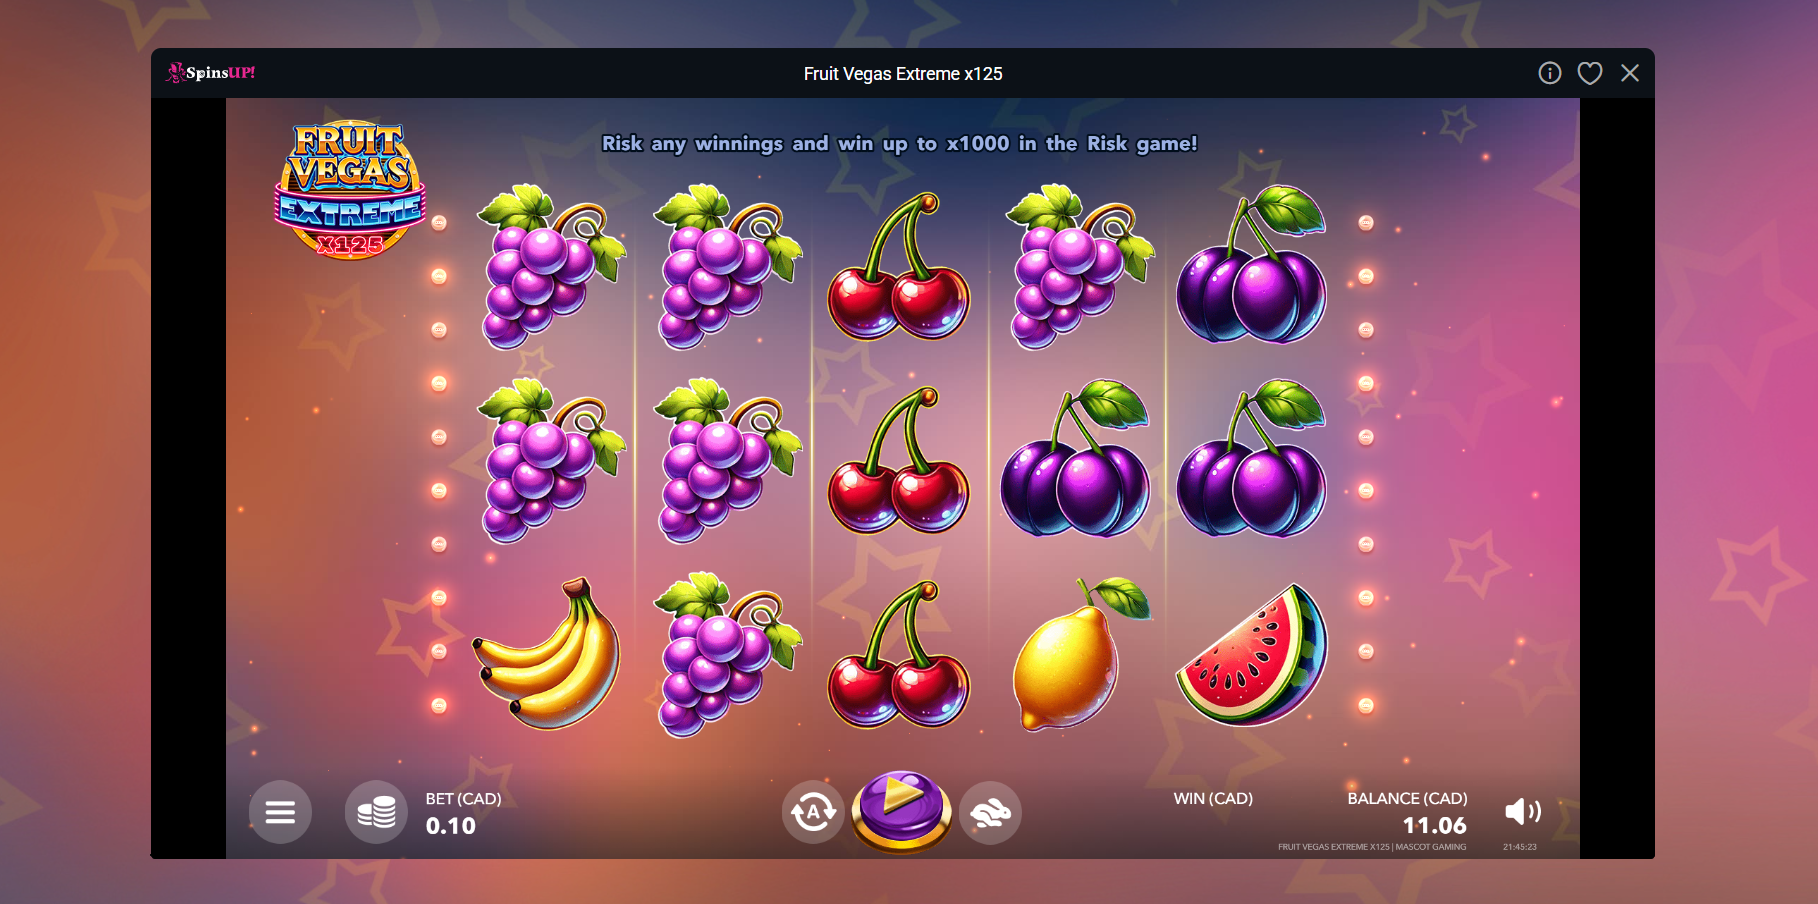The width and height of the screenshot is (1818, 904).
Task: Select the lemon symbol on fourth reel
Action: [1080, 653]
